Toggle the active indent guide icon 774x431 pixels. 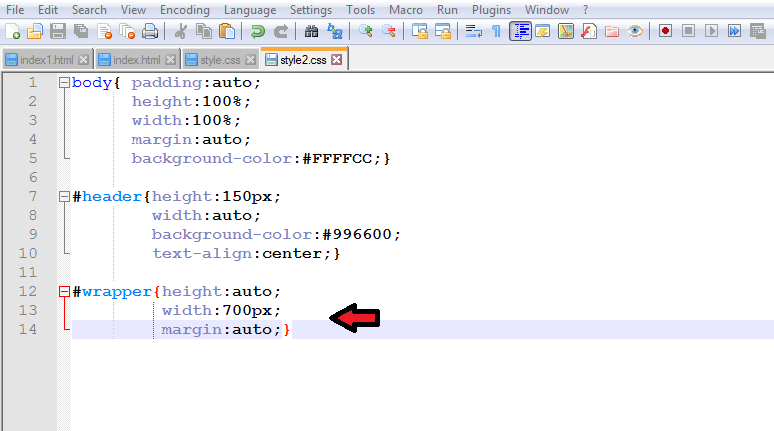520,31
